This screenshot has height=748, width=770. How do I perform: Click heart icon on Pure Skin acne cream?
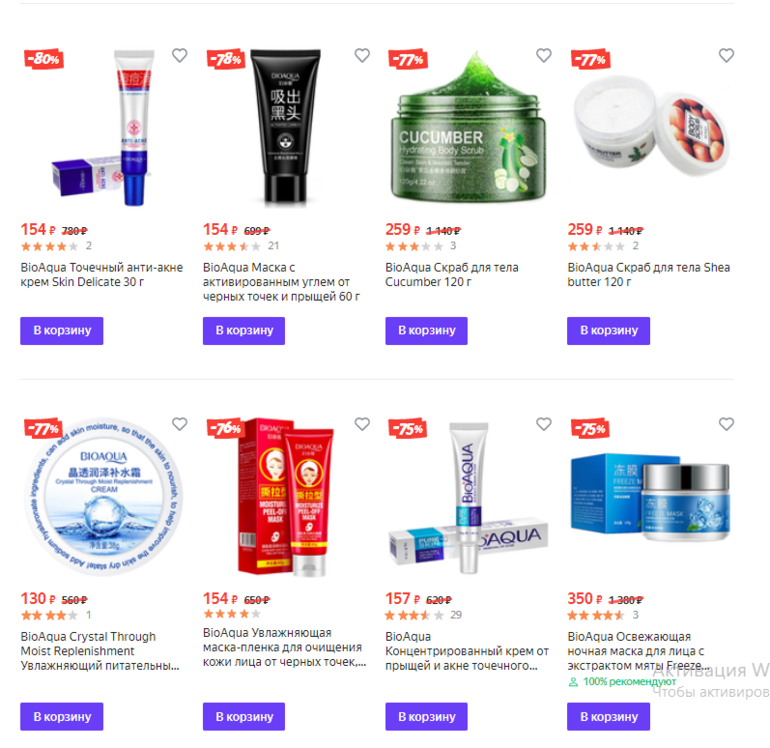pos(544,424)
